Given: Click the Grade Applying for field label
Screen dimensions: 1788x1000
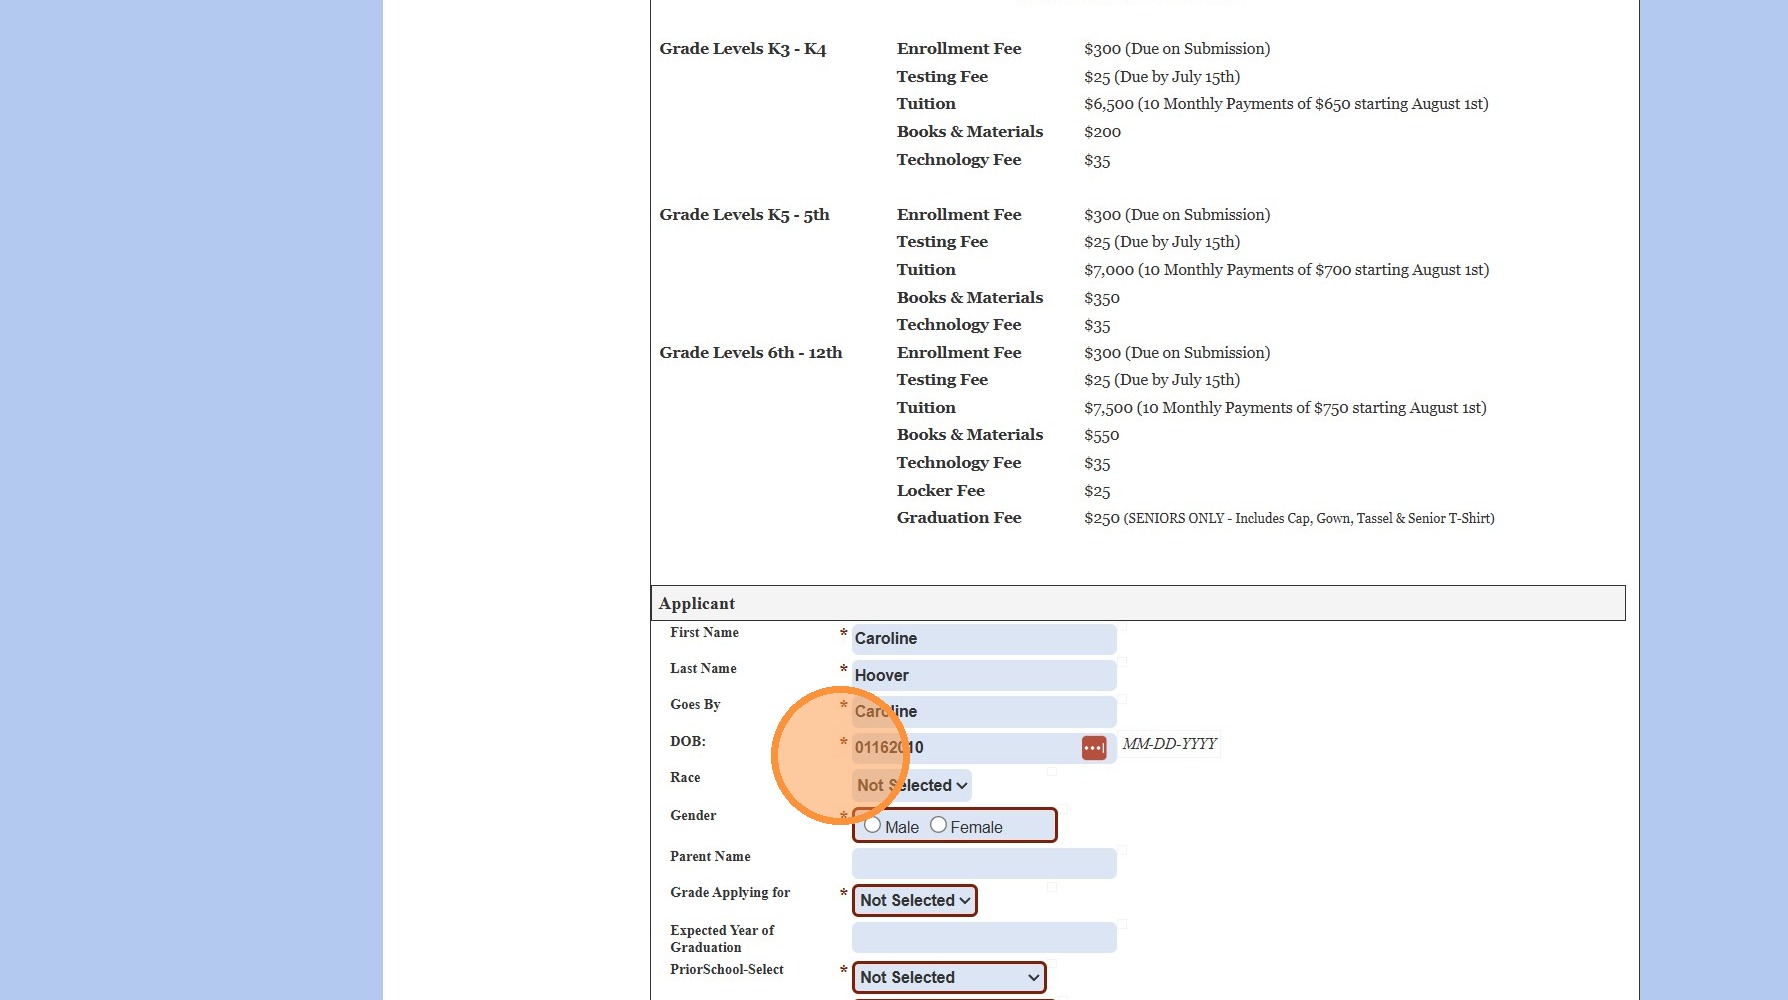Looking at the screenshot, I should click(x=730, y=893).
